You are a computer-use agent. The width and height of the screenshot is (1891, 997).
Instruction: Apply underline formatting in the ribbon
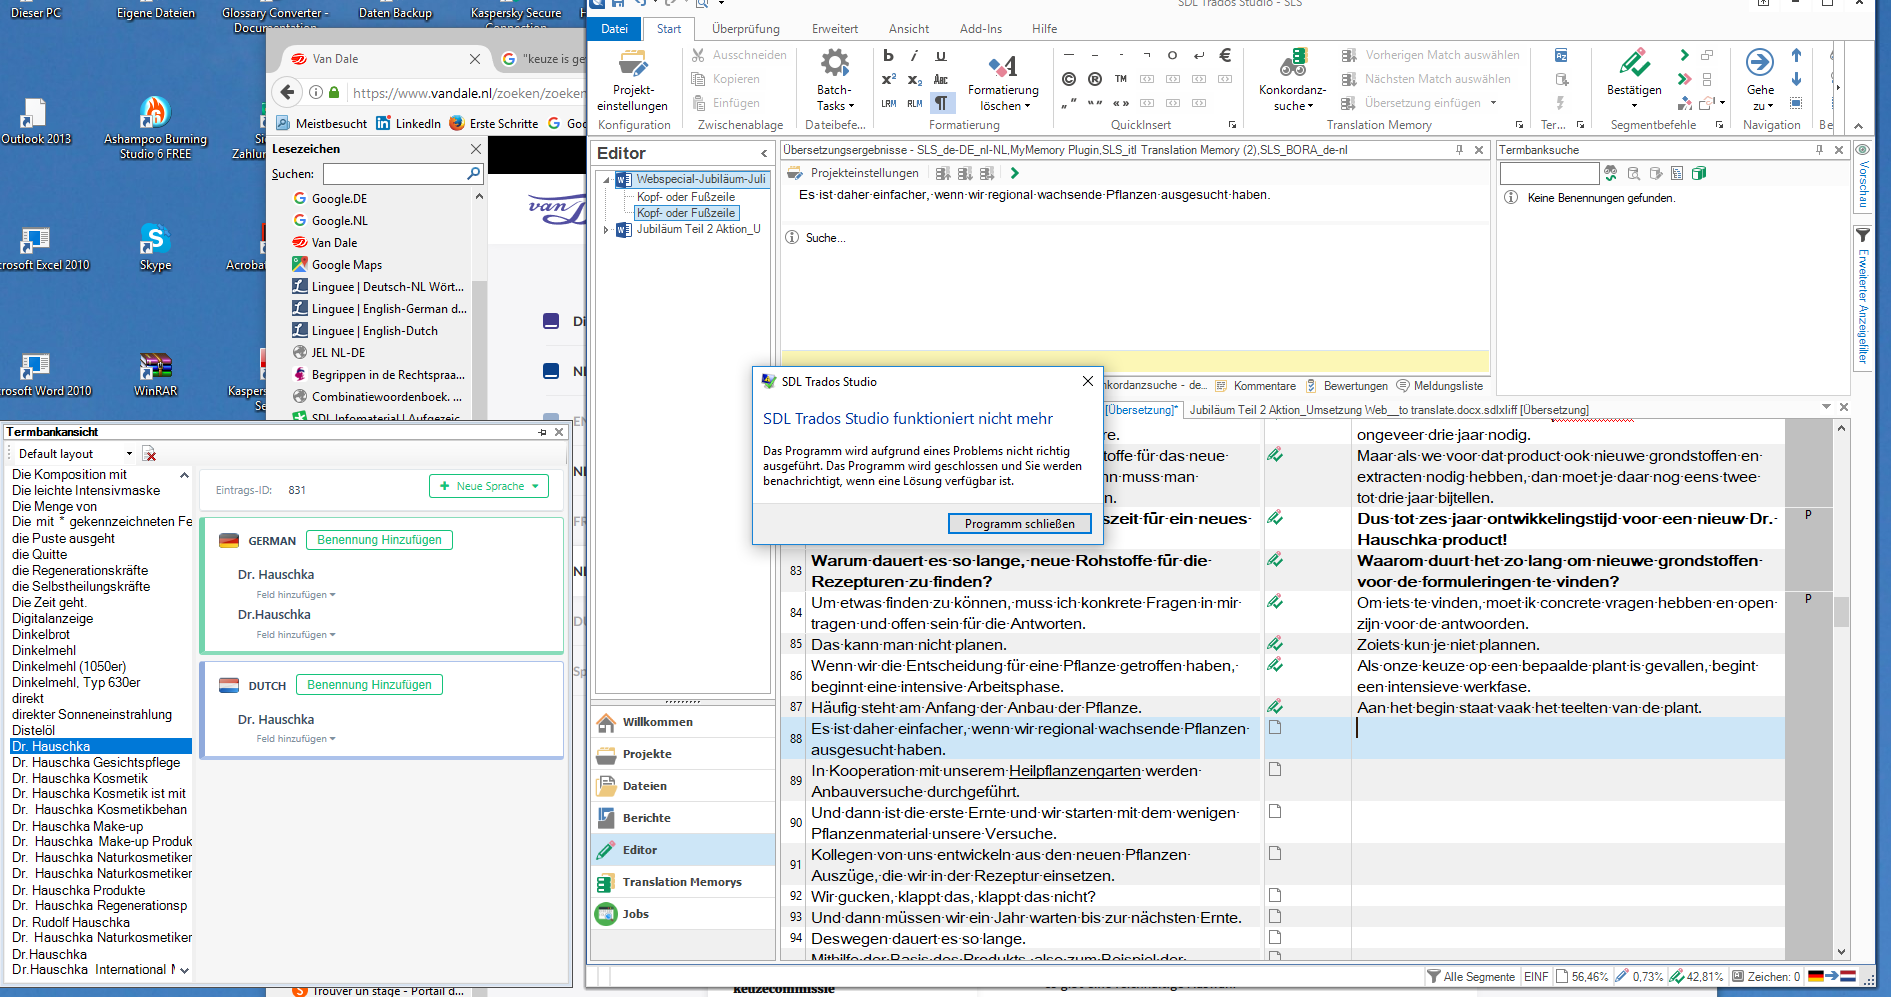click(940, 56)
